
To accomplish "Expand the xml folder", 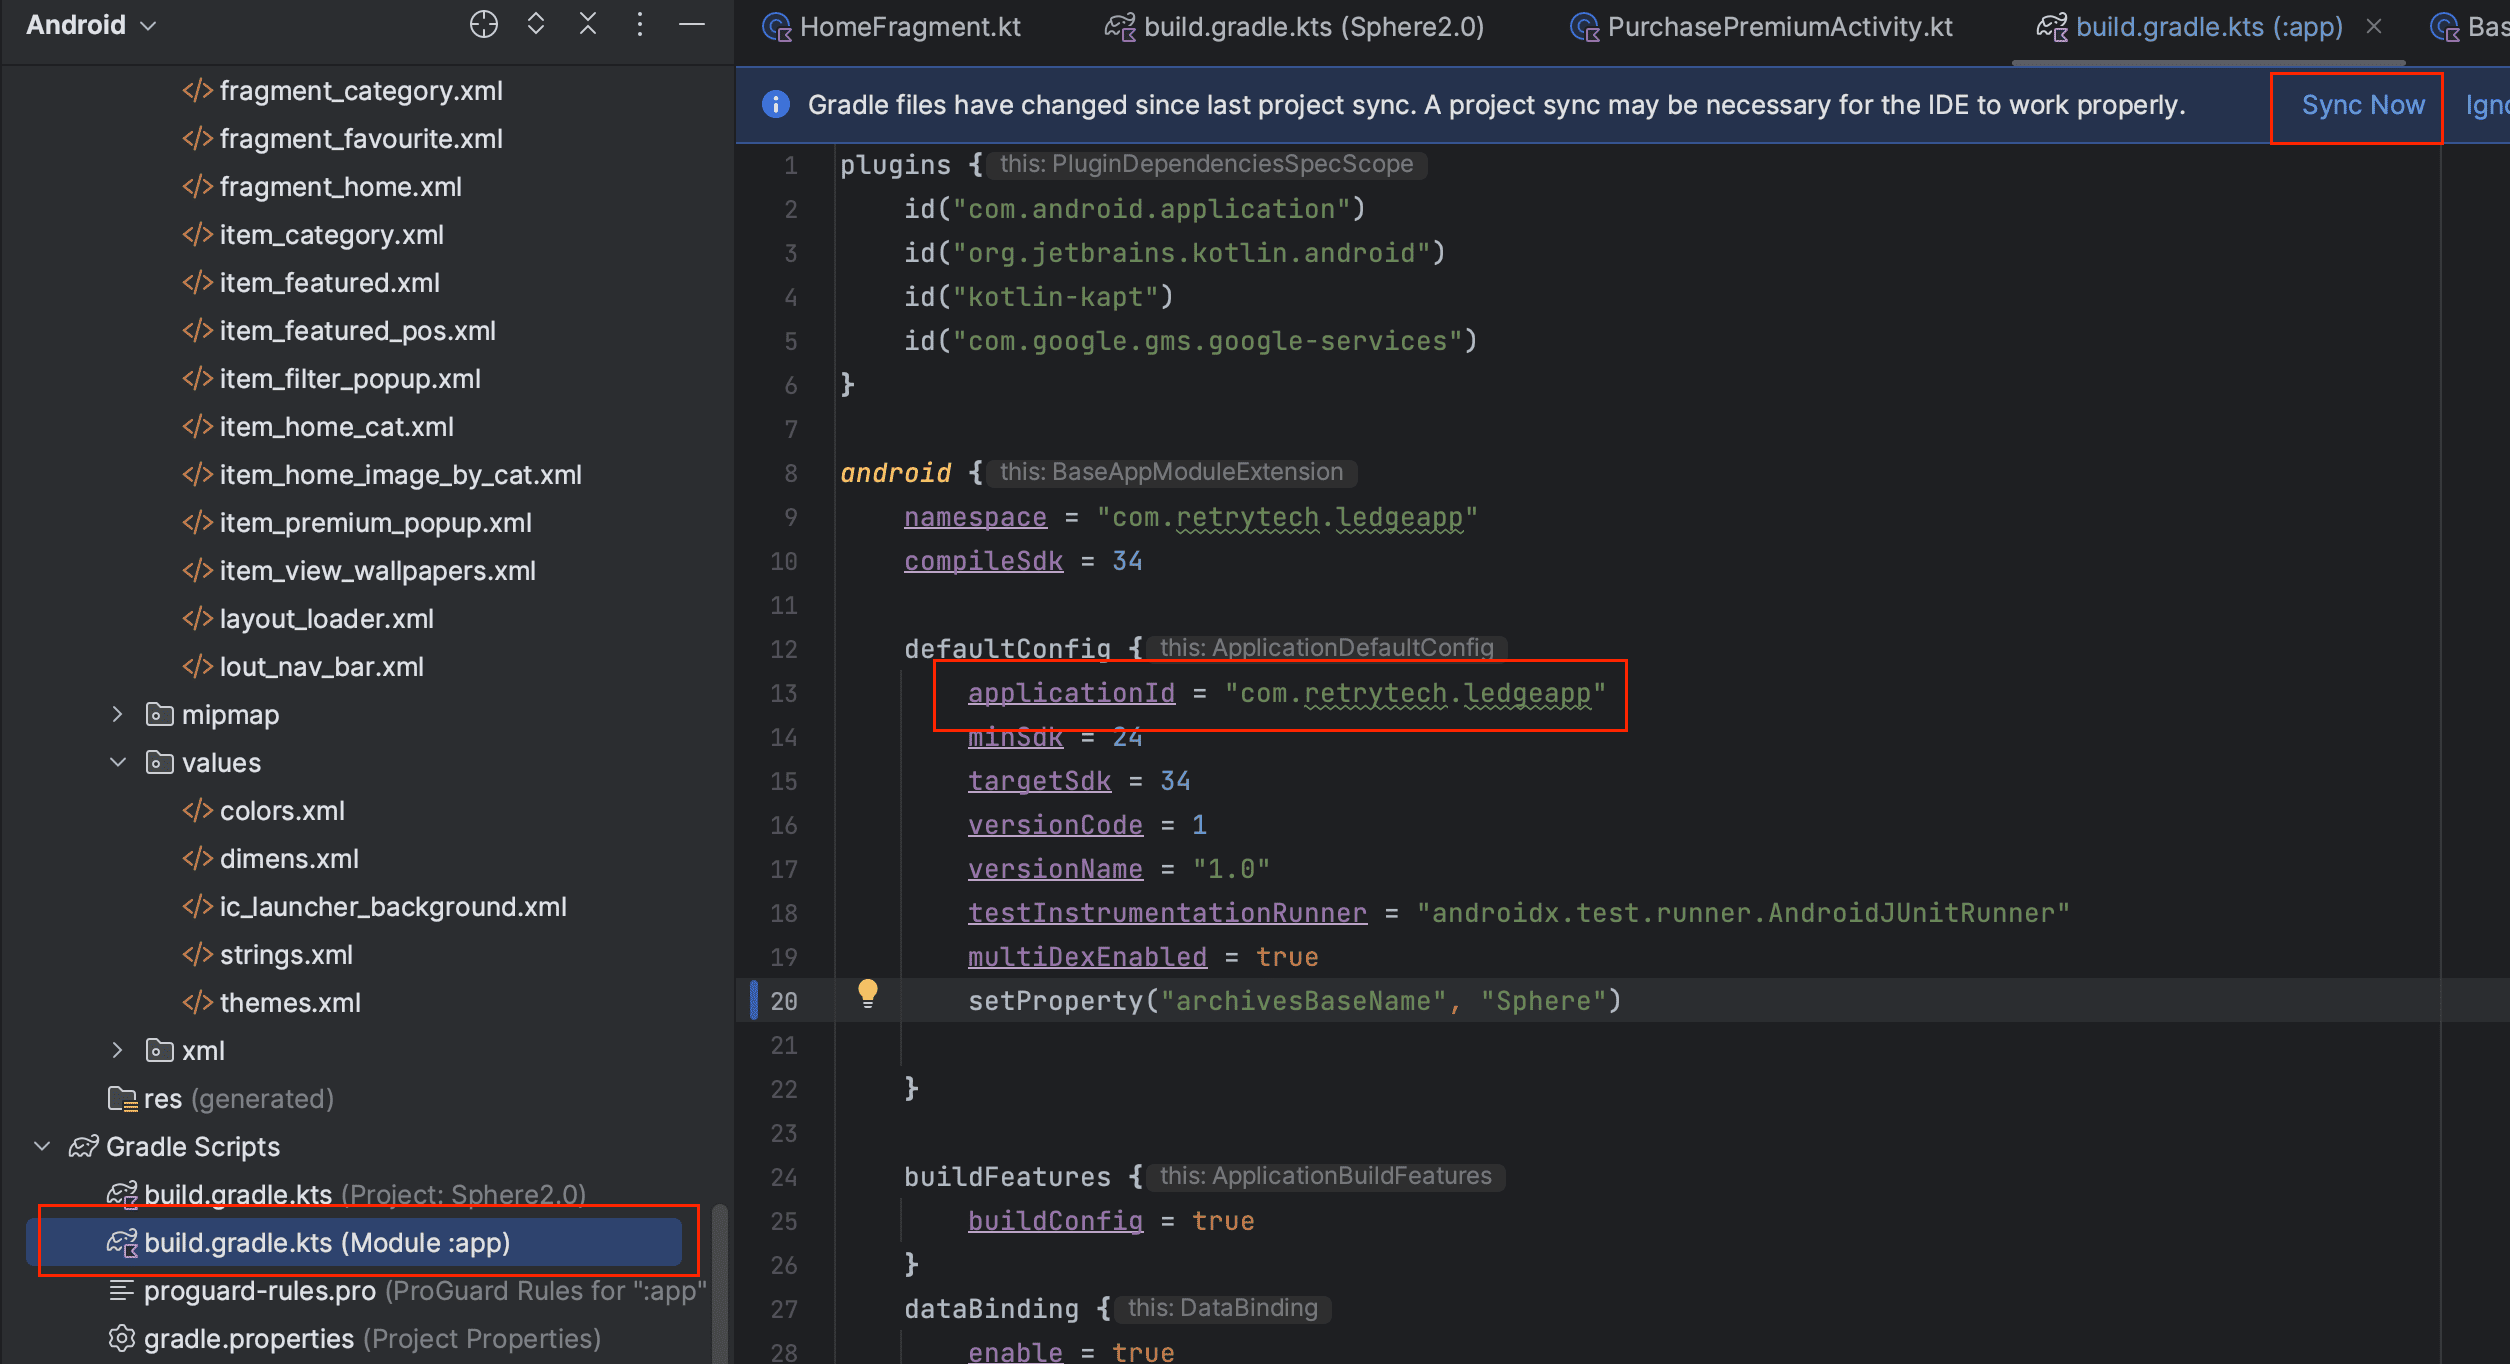I will tap(117, 1050).
